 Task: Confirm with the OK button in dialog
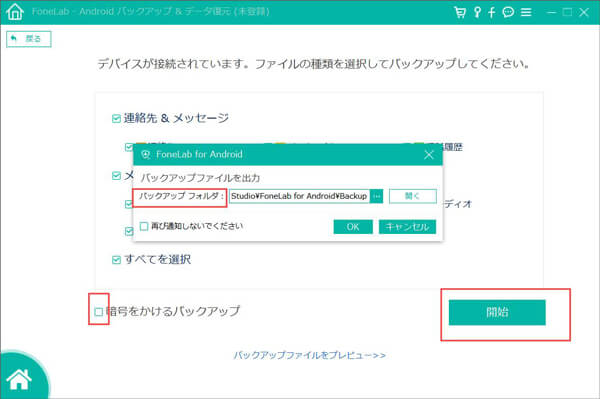[353, 227]
